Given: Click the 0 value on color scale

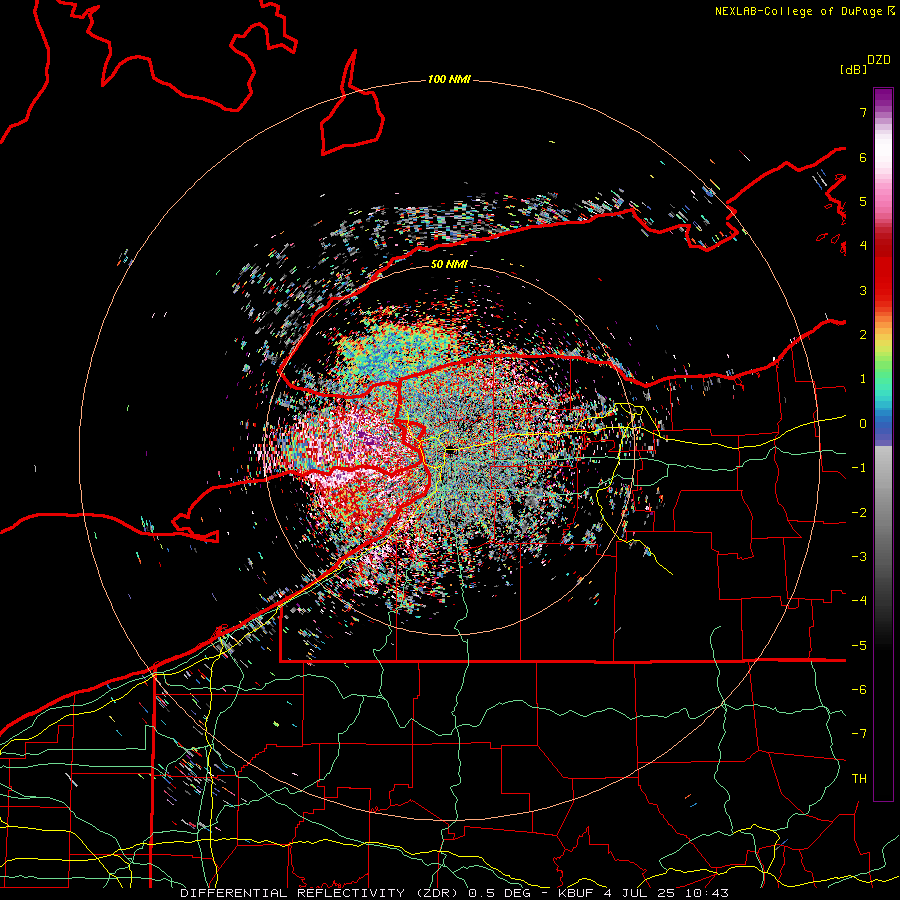Looking at the screenshot, I should pyautogui.click(x=863, y=424).
